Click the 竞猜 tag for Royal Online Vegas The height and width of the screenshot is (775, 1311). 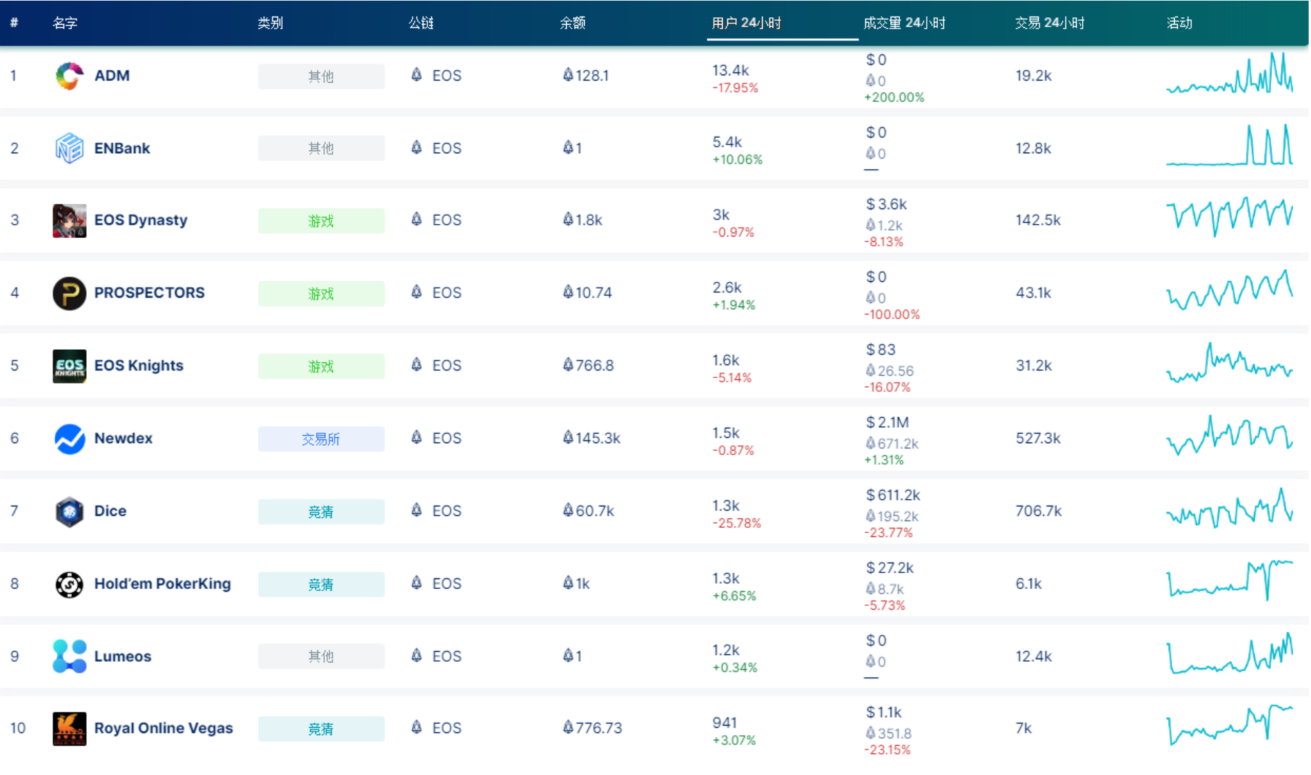321,729
